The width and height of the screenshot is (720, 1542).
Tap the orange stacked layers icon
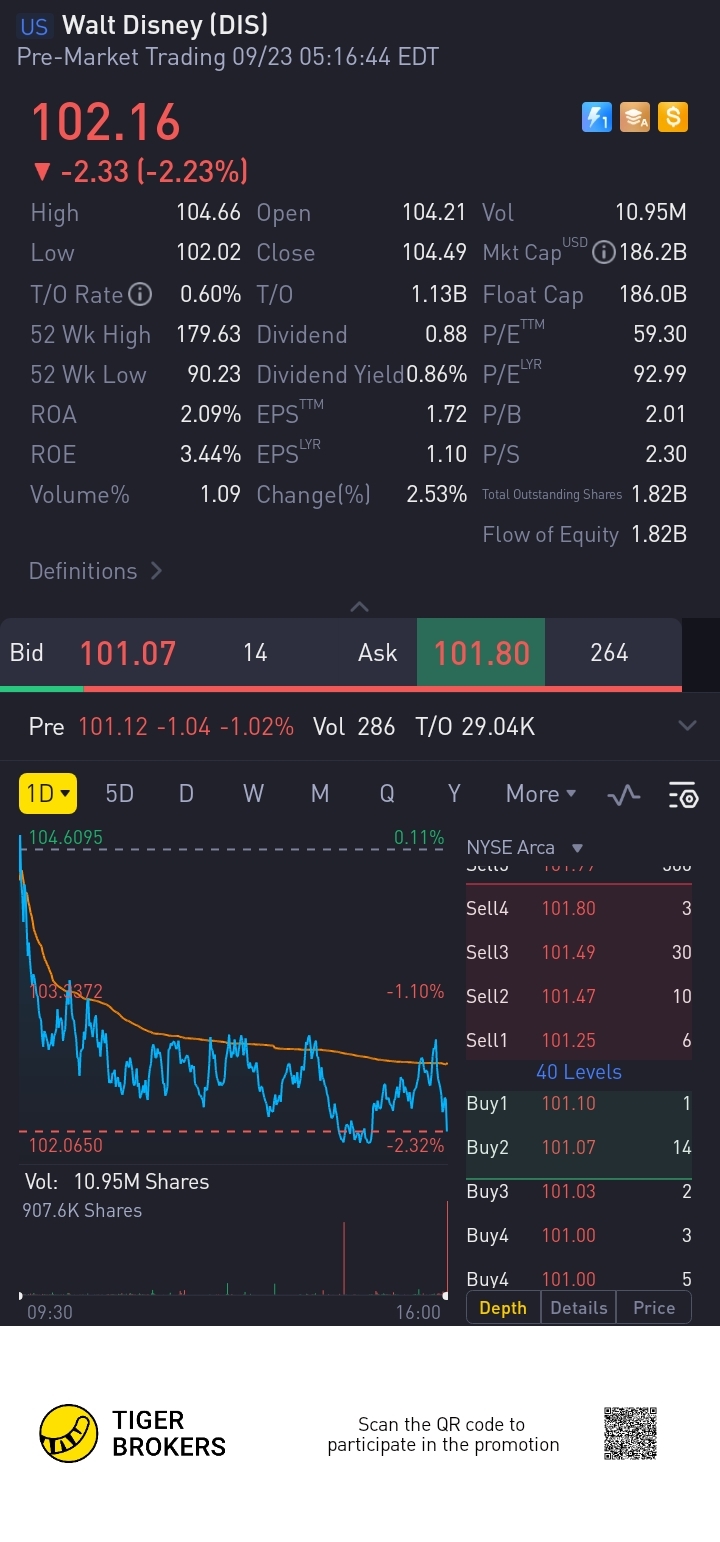pyautogui.click(x=635, y=117)
